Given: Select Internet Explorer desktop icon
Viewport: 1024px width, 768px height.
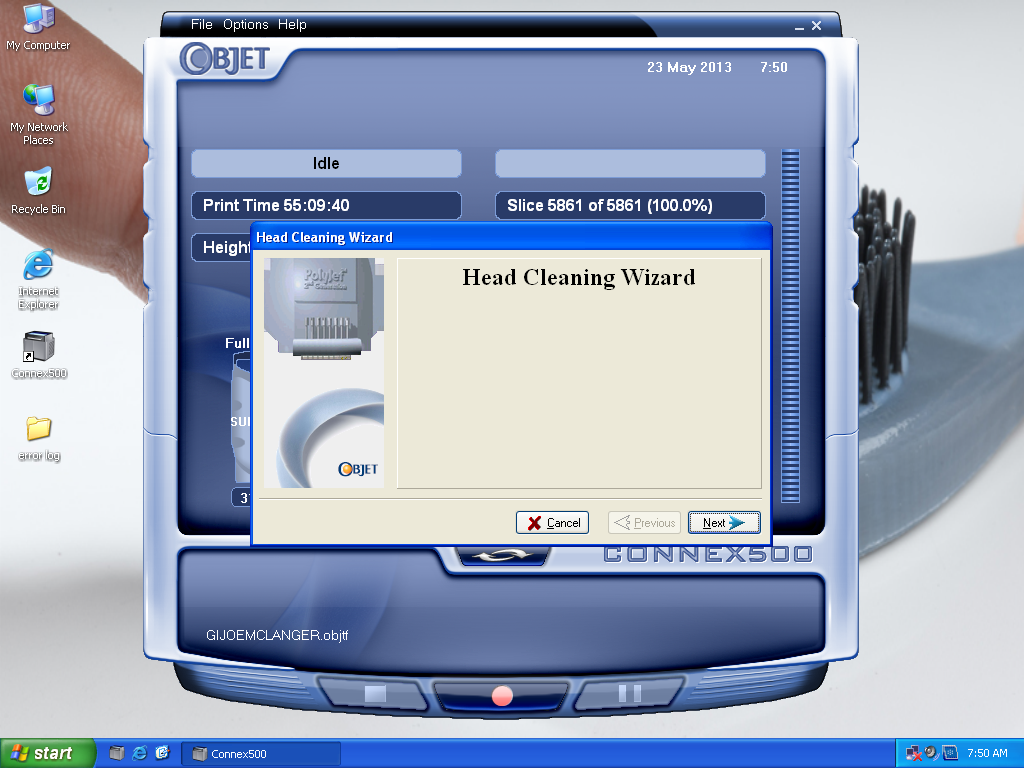Looking at the screenshot, I should click(x=39, y=280).
